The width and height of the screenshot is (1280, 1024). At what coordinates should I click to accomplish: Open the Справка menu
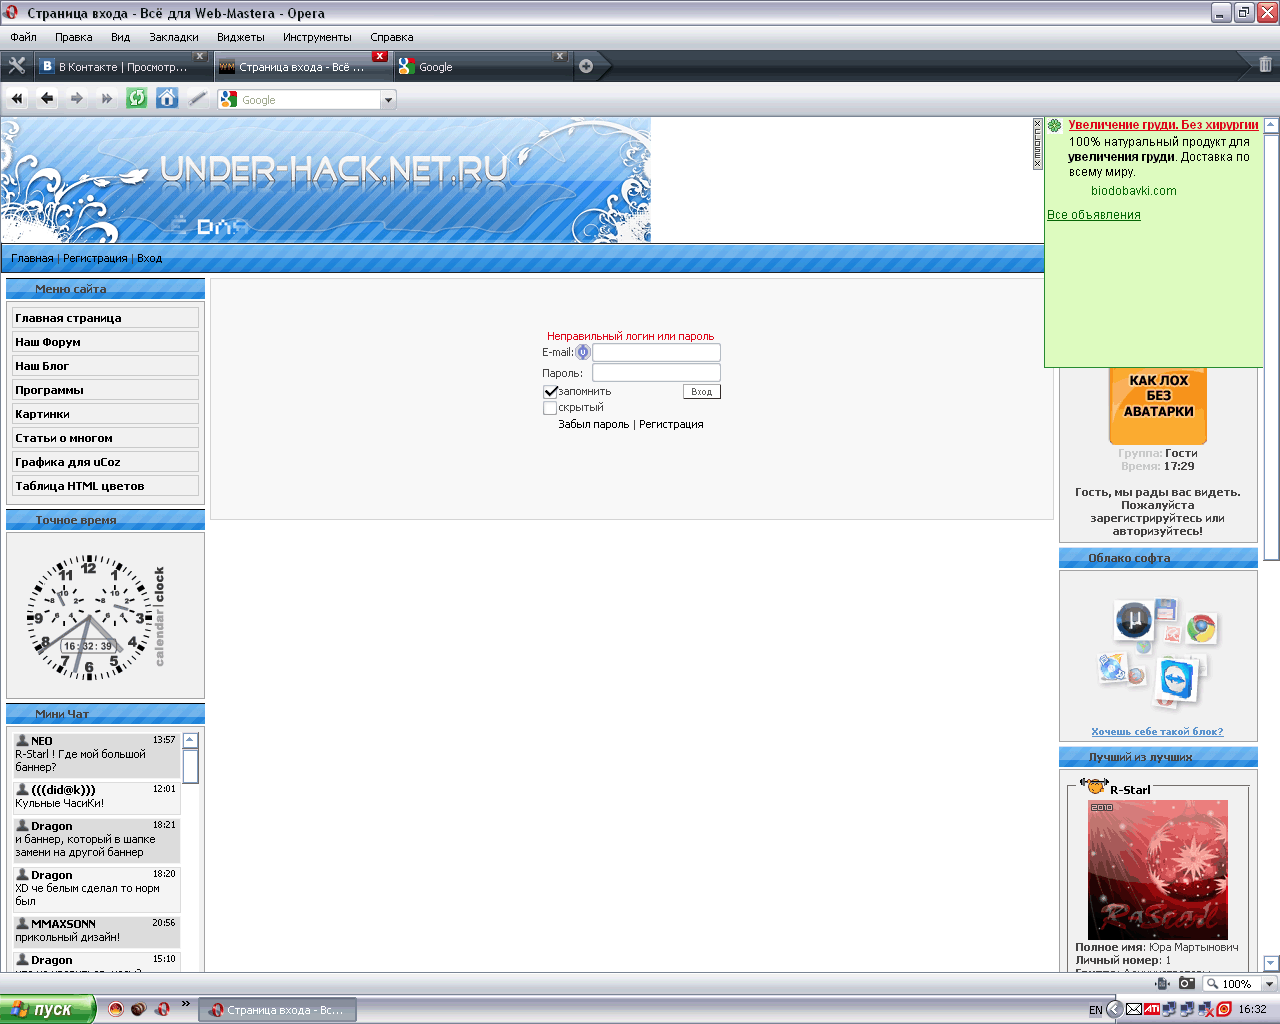click(x=392, y=37)
